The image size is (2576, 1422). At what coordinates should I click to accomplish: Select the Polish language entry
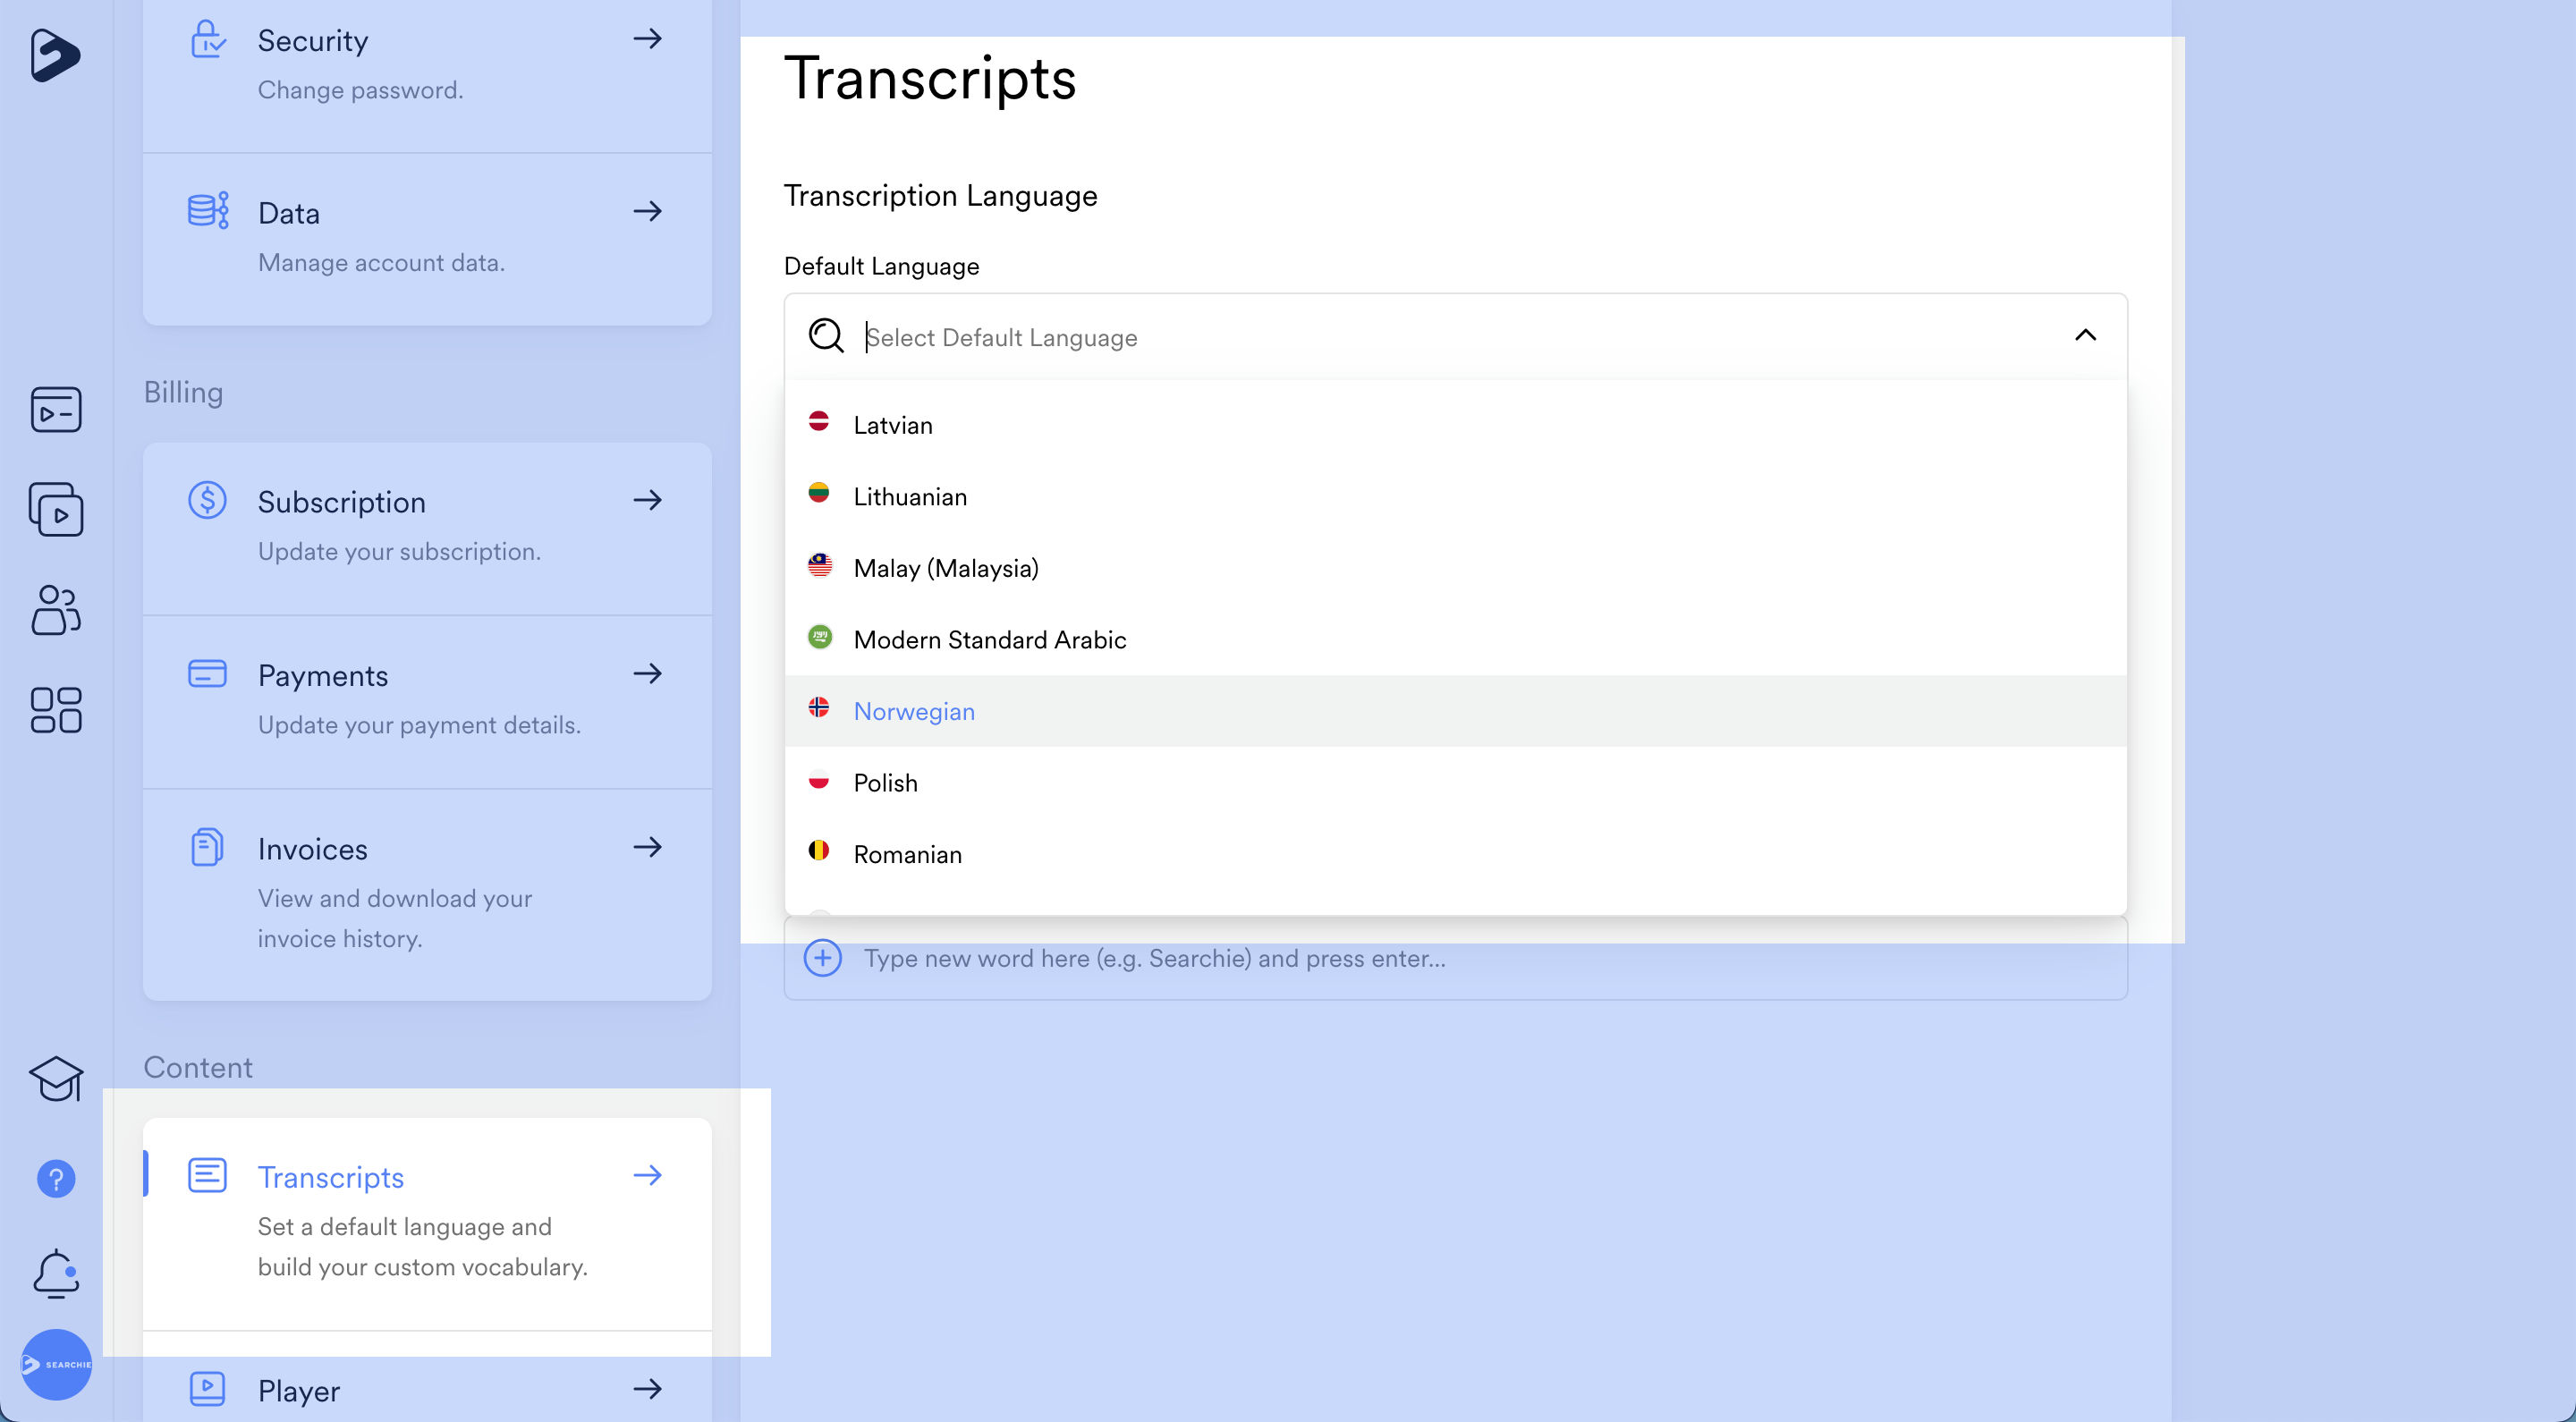click(885, 783)
